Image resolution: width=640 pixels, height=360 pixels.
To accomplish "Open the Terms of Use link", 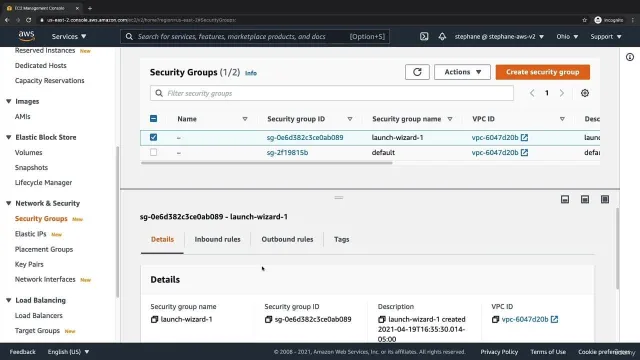I will (x=548, y=352).
